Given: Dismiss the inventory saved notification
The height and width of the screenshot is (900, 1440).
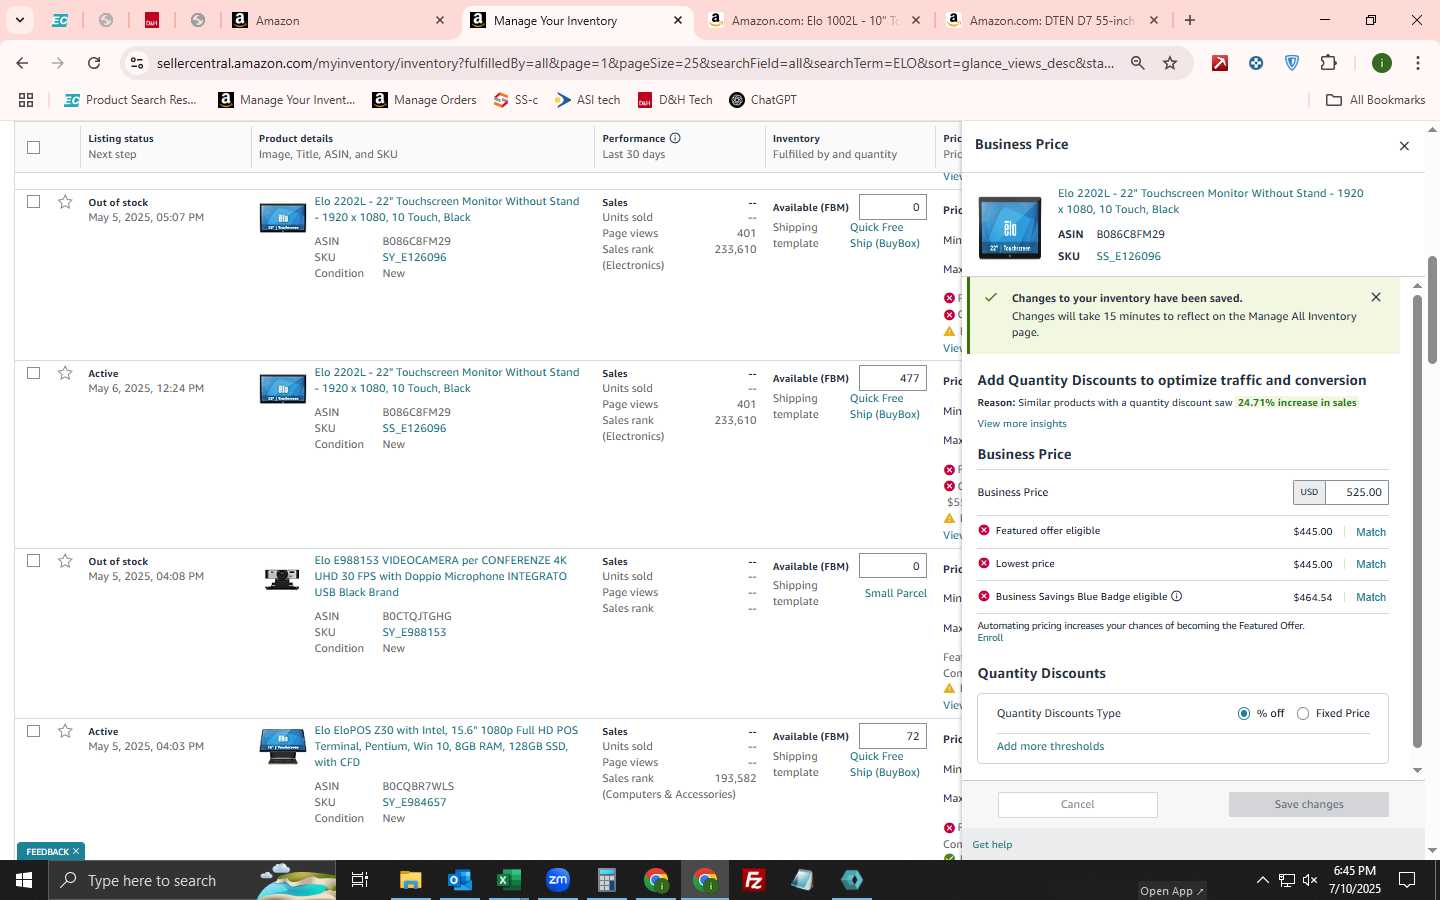Looking at the screenshot, I should coord(1376,297).
